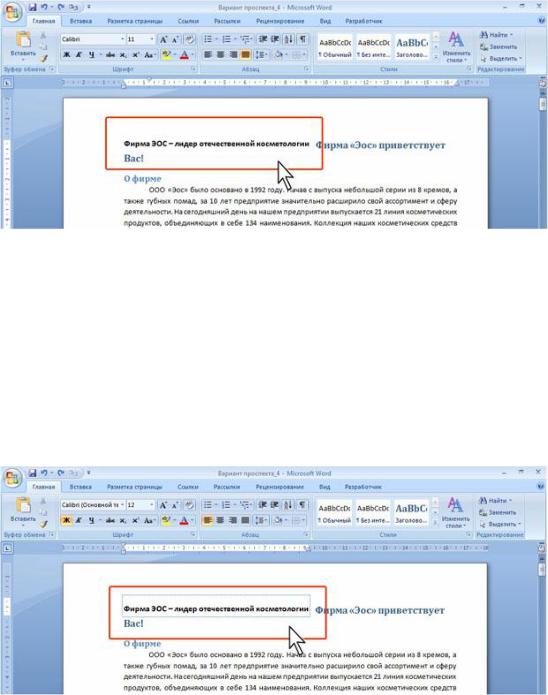
Task: Click the text box Фирма ЭОС in the lower document
Action: coord(216,605)
